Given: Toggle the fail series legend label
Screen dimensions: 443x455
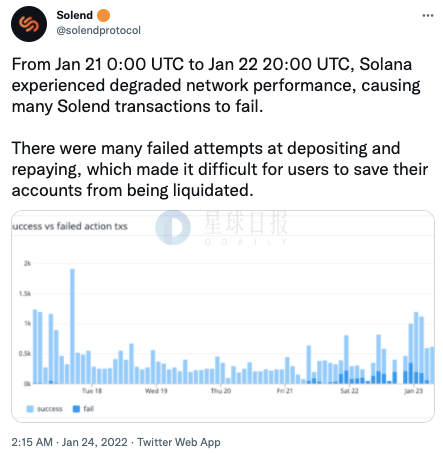Looking at the screenshot, I should (88, 409).
